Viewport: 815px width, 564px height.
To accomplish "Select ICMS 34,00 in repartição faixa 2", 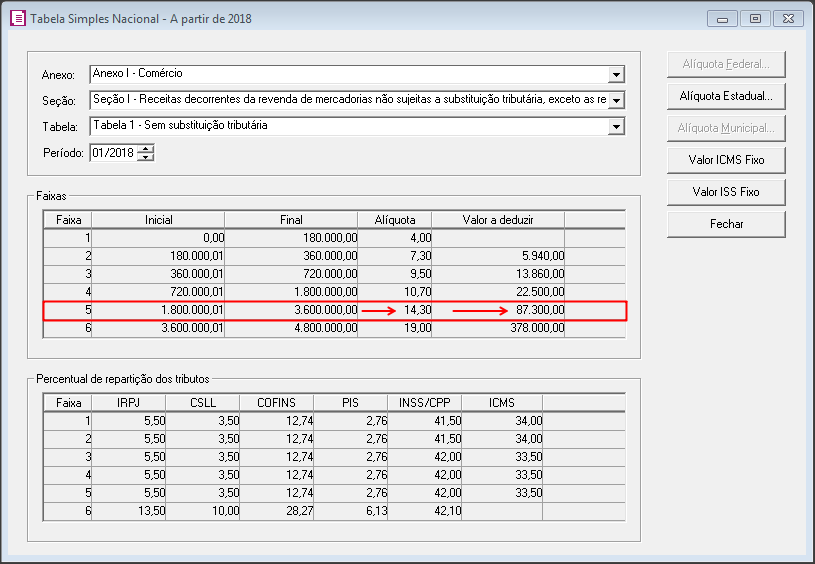I will [x=502, y=439].
